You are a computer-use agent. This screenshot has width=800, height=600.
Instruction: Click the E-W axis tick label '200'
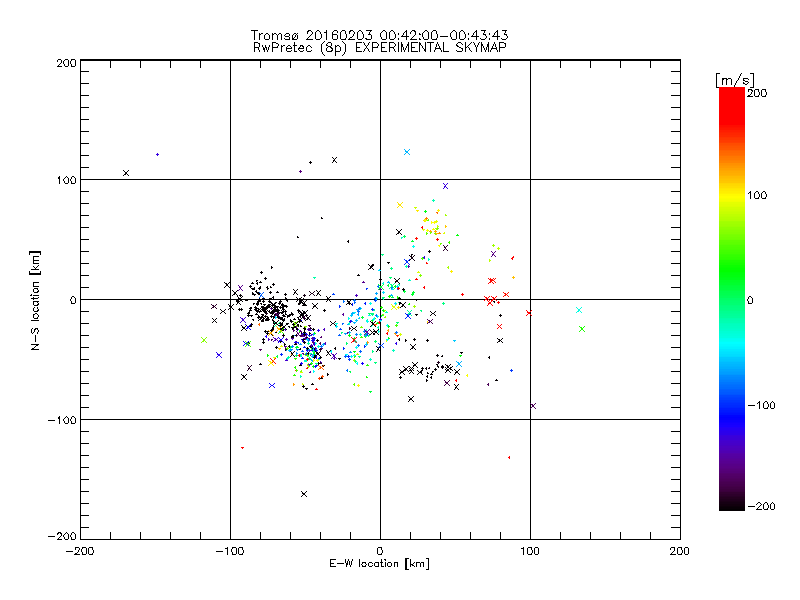click(680, 551)
